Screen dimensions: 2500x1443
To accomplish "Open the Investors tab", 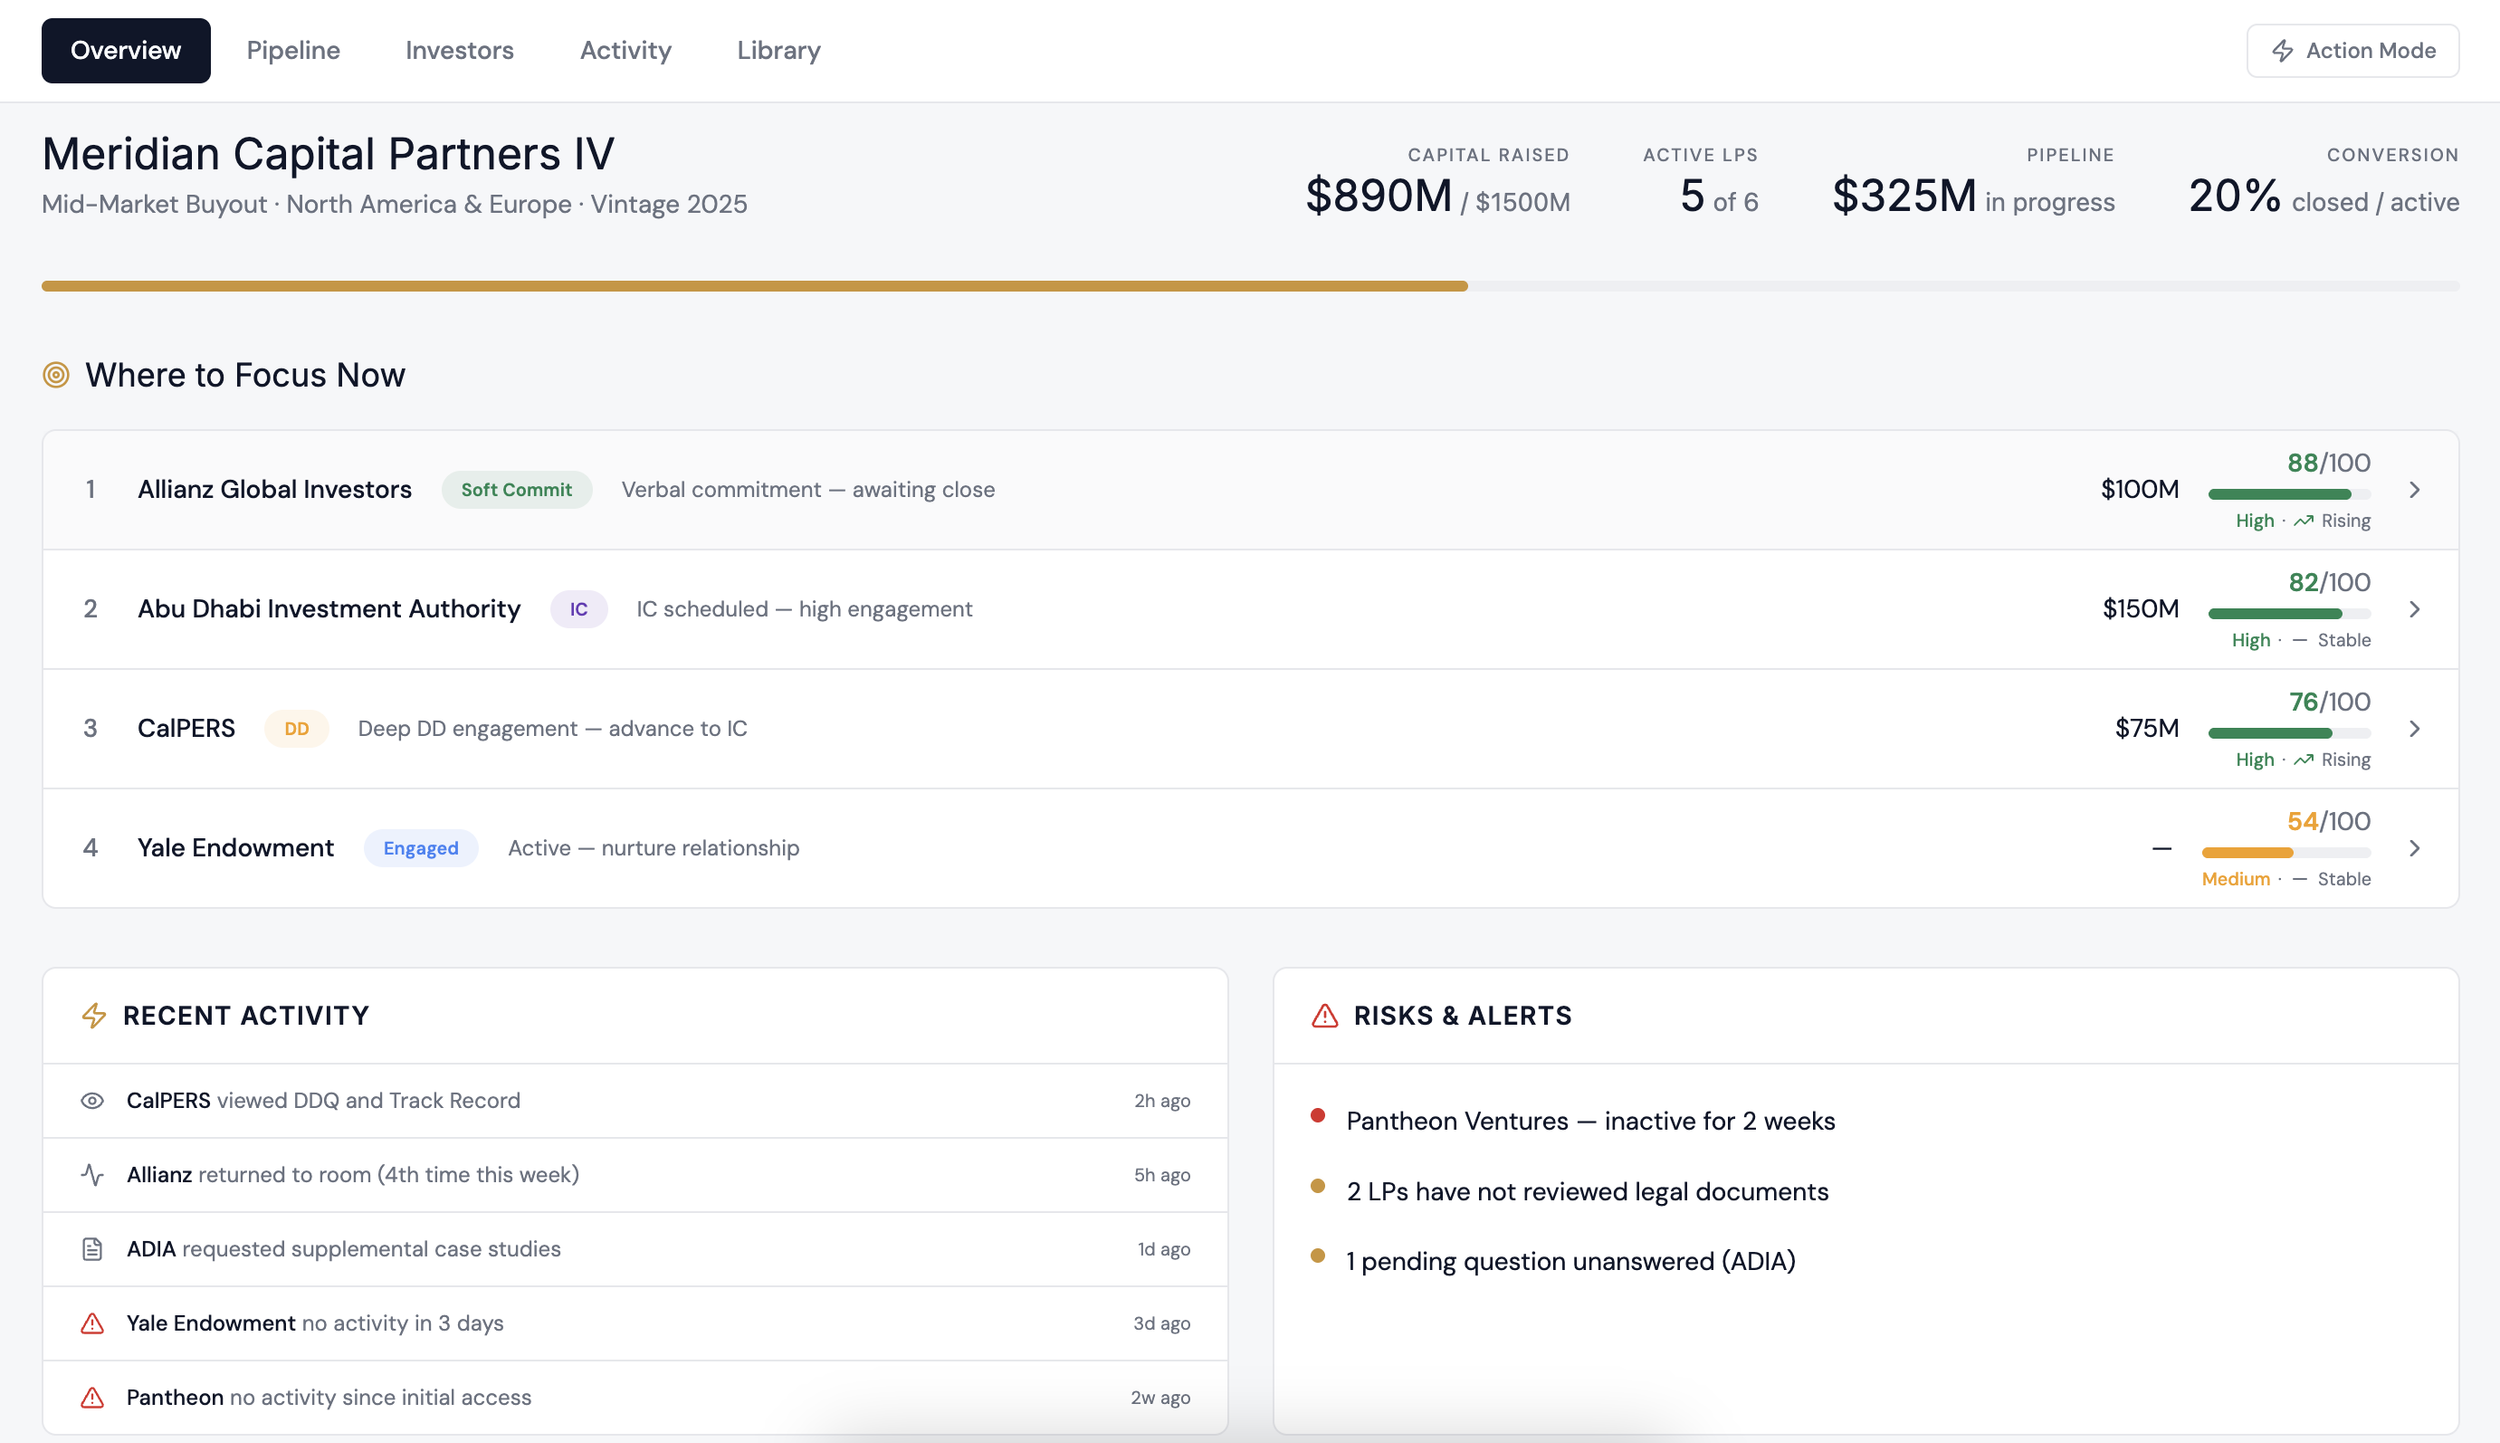I will pyautogui.click(x=459, y=51).
